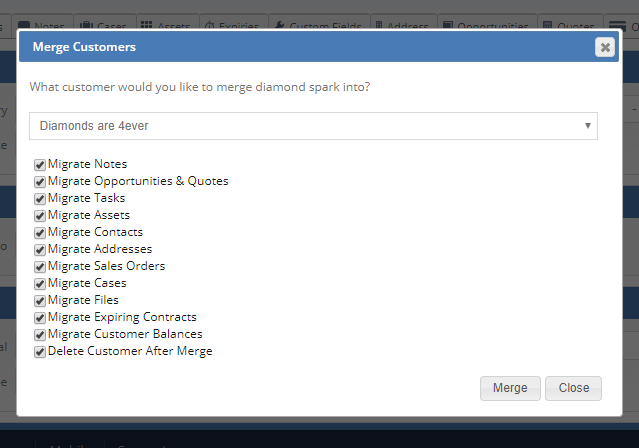This screenshot has height=448, width=639.
Task: Close the Merge Customers dialog with X icon
Action: pyautogui.click(x=605, y=47)
